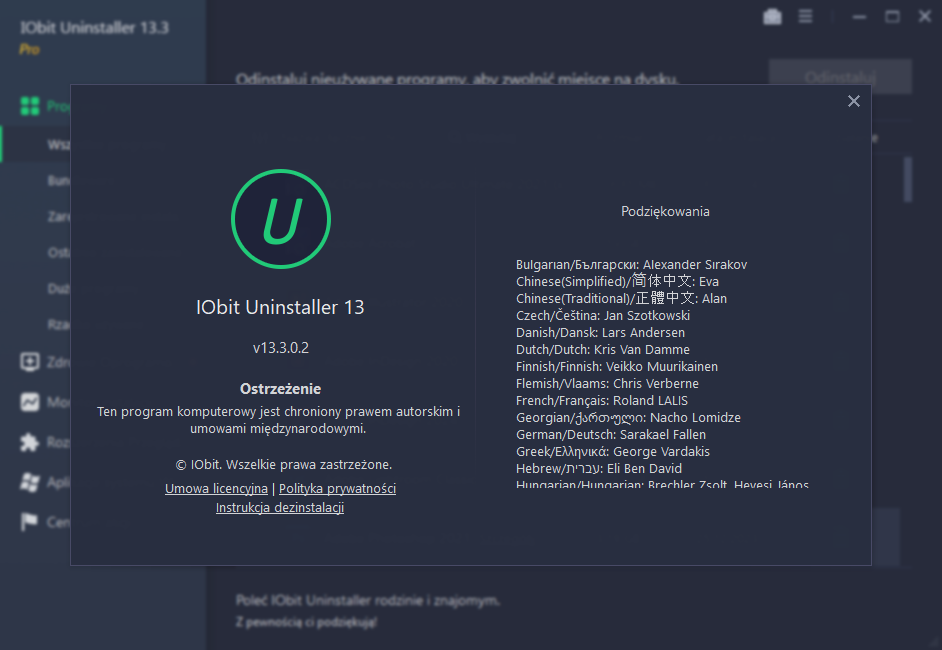Open the Polityka prywatności link
Screen dimensions: 942x650
337,488
